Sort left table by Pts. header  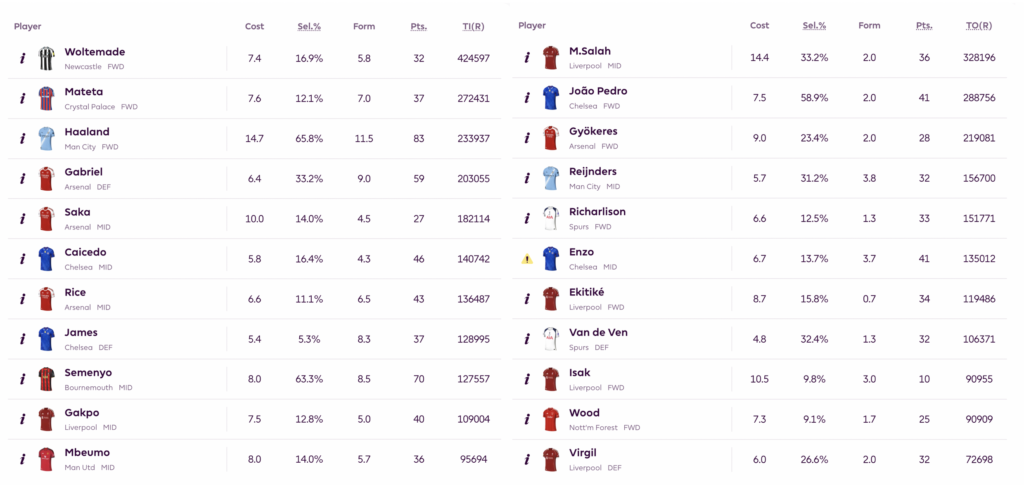(x=418, y=26)
